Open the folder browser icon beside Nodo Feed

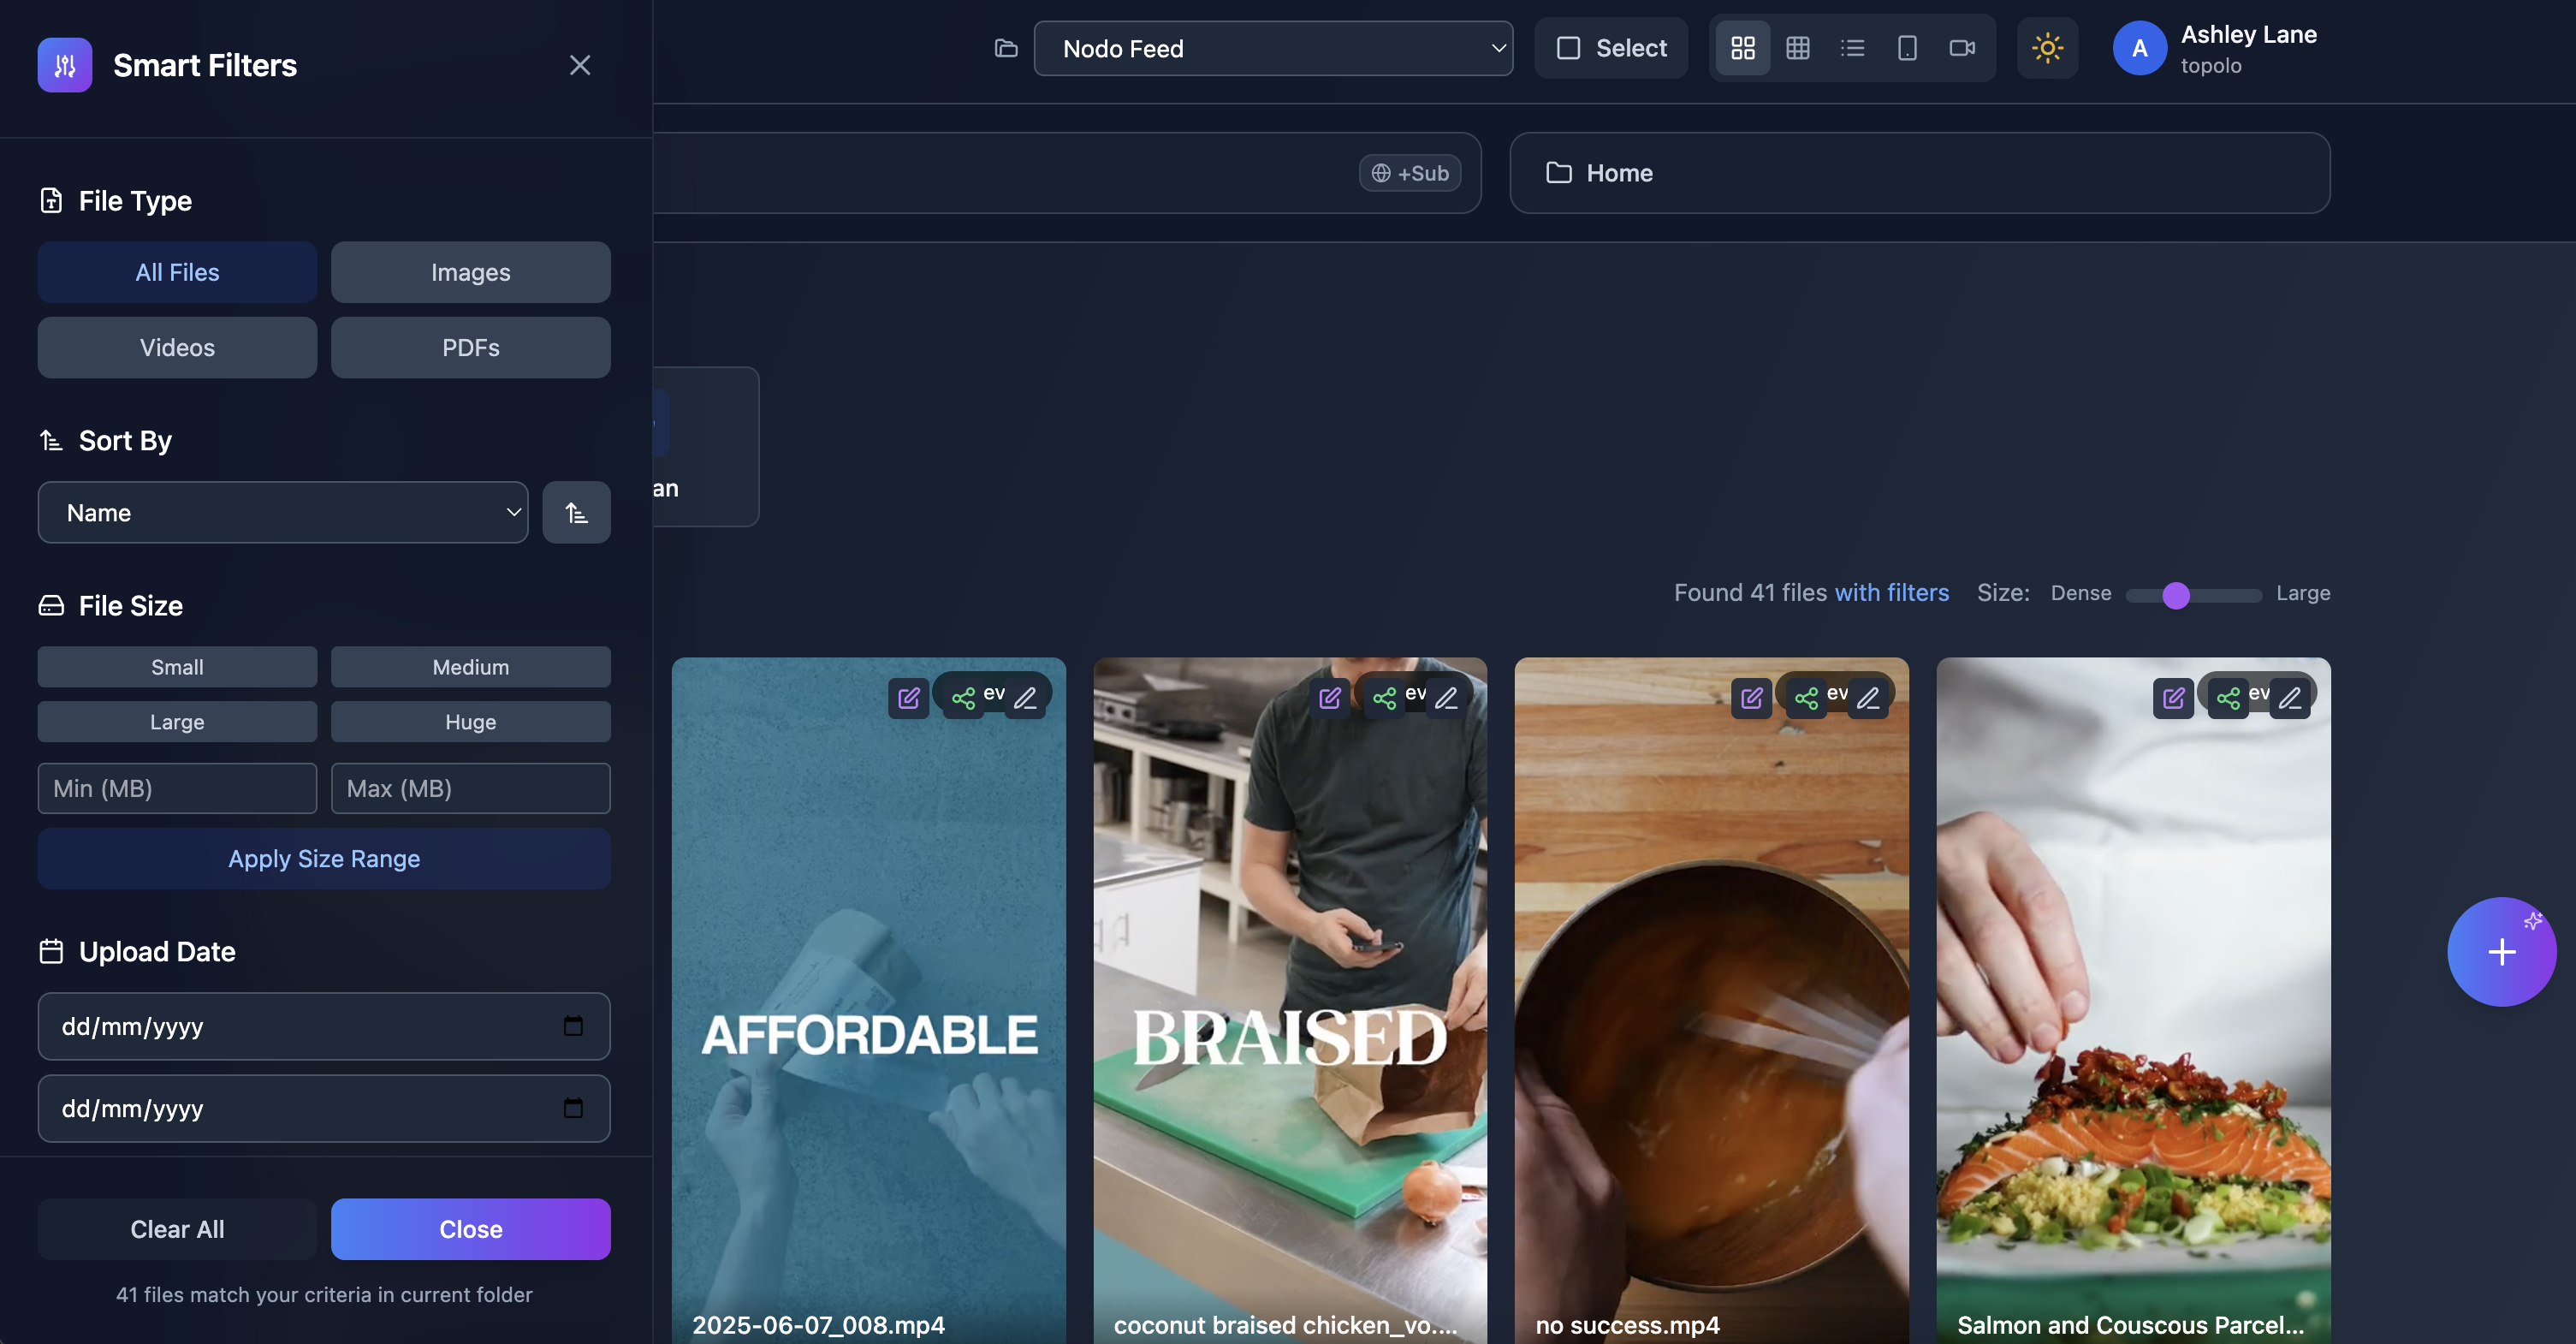pyautogui.click(x=1005, y=48)
